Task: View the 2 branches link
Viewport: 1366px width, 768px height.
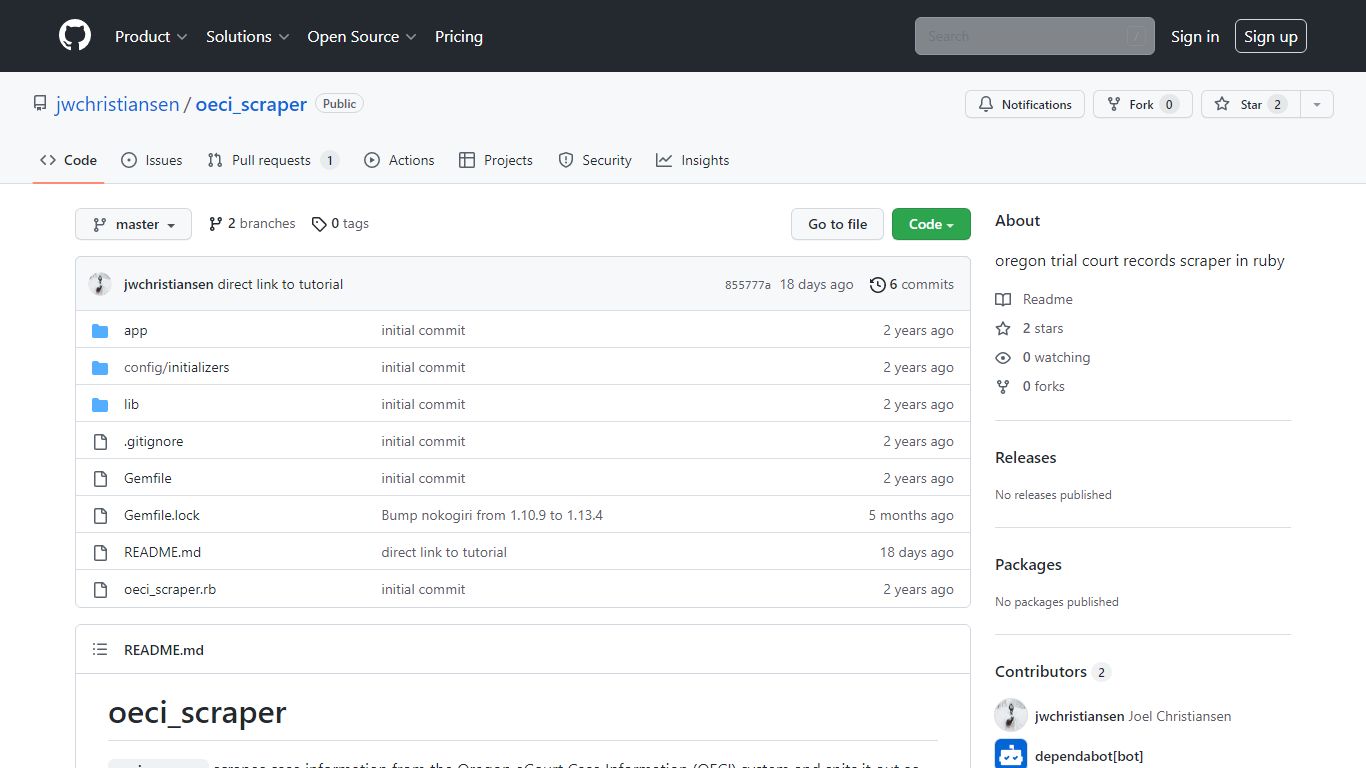Action: coord(252,224)
